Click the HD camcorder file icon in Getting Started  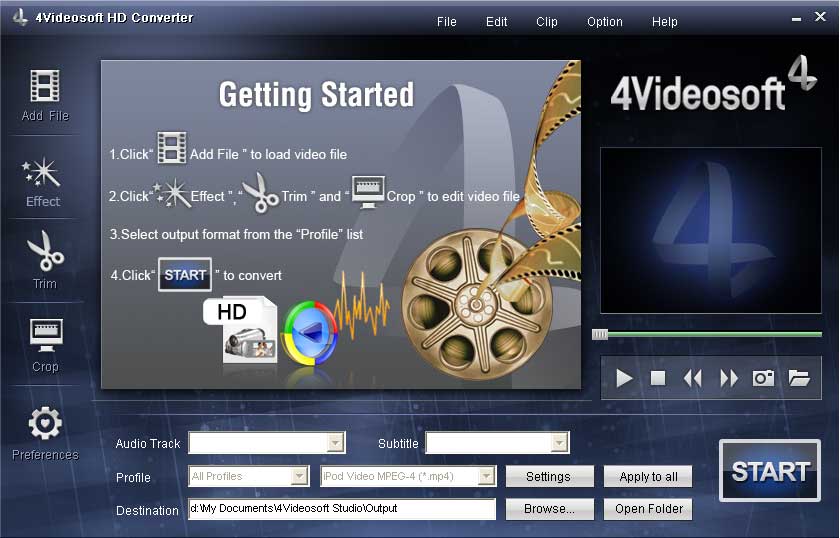(x=241, y=330)
